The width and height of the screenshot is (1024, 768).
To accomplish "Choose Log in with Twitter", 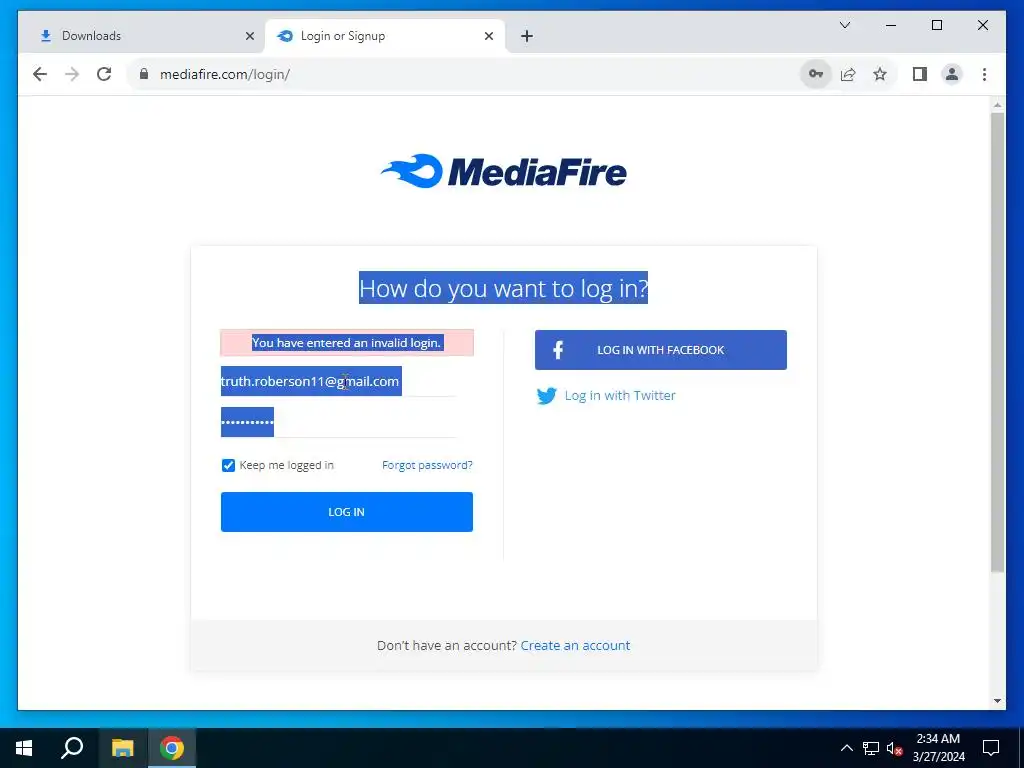I will pos(605,396).
